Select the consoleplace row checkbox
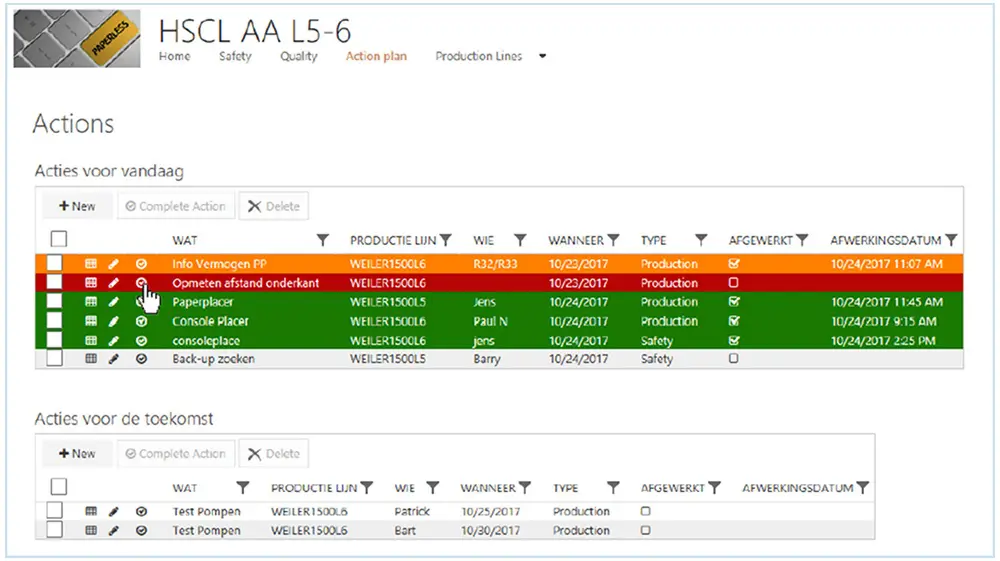This screenshot has height=561, width=1000. pyautogui.click(x=55, y=339)
